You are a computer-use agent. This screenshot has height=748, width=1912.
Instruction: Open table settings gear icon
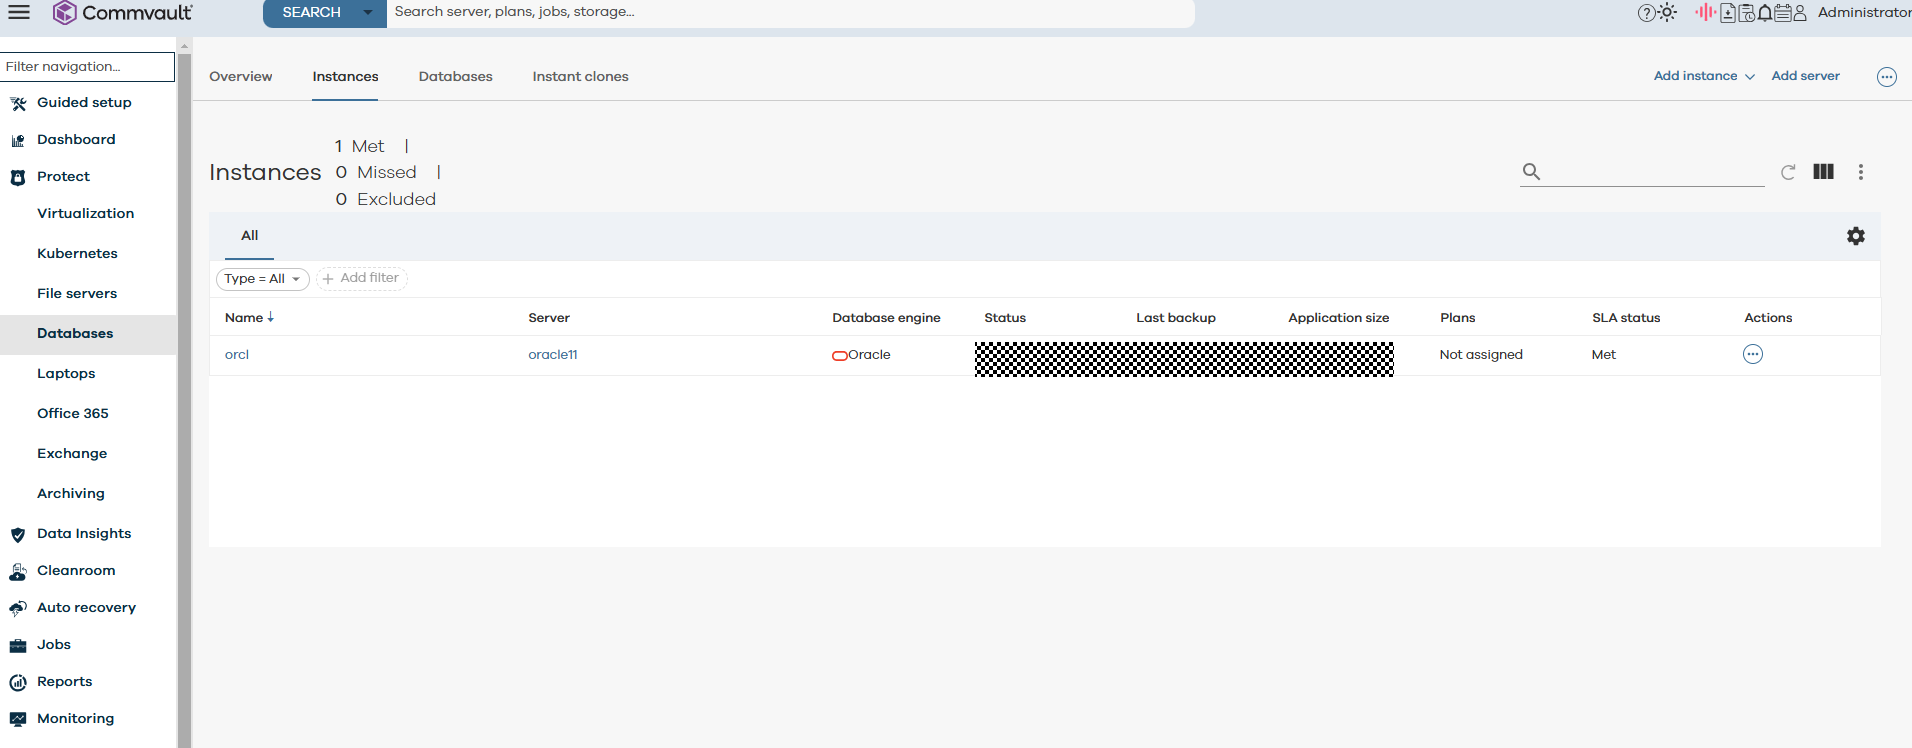[1855, 236]
